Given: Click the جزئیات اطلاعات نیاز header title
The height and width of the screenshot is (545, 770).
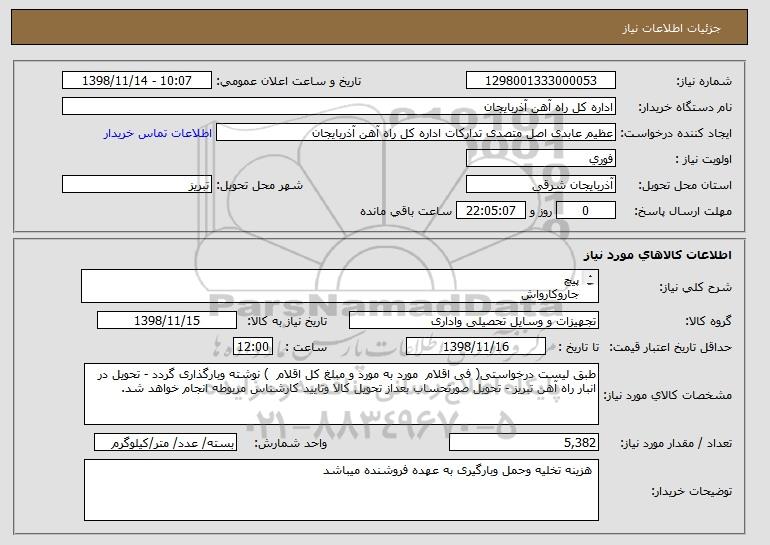Looking at the screenshot, I should coord(671,28).
